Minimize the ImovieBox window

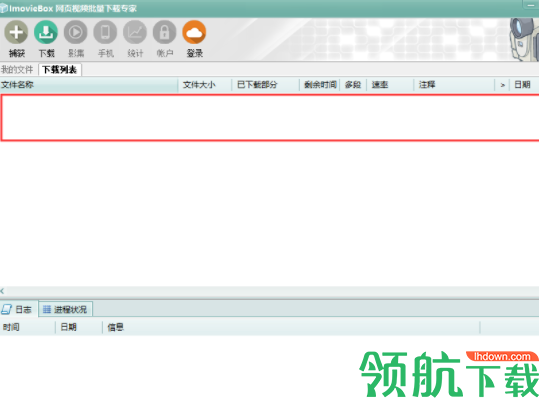click(x=531, y=5)
